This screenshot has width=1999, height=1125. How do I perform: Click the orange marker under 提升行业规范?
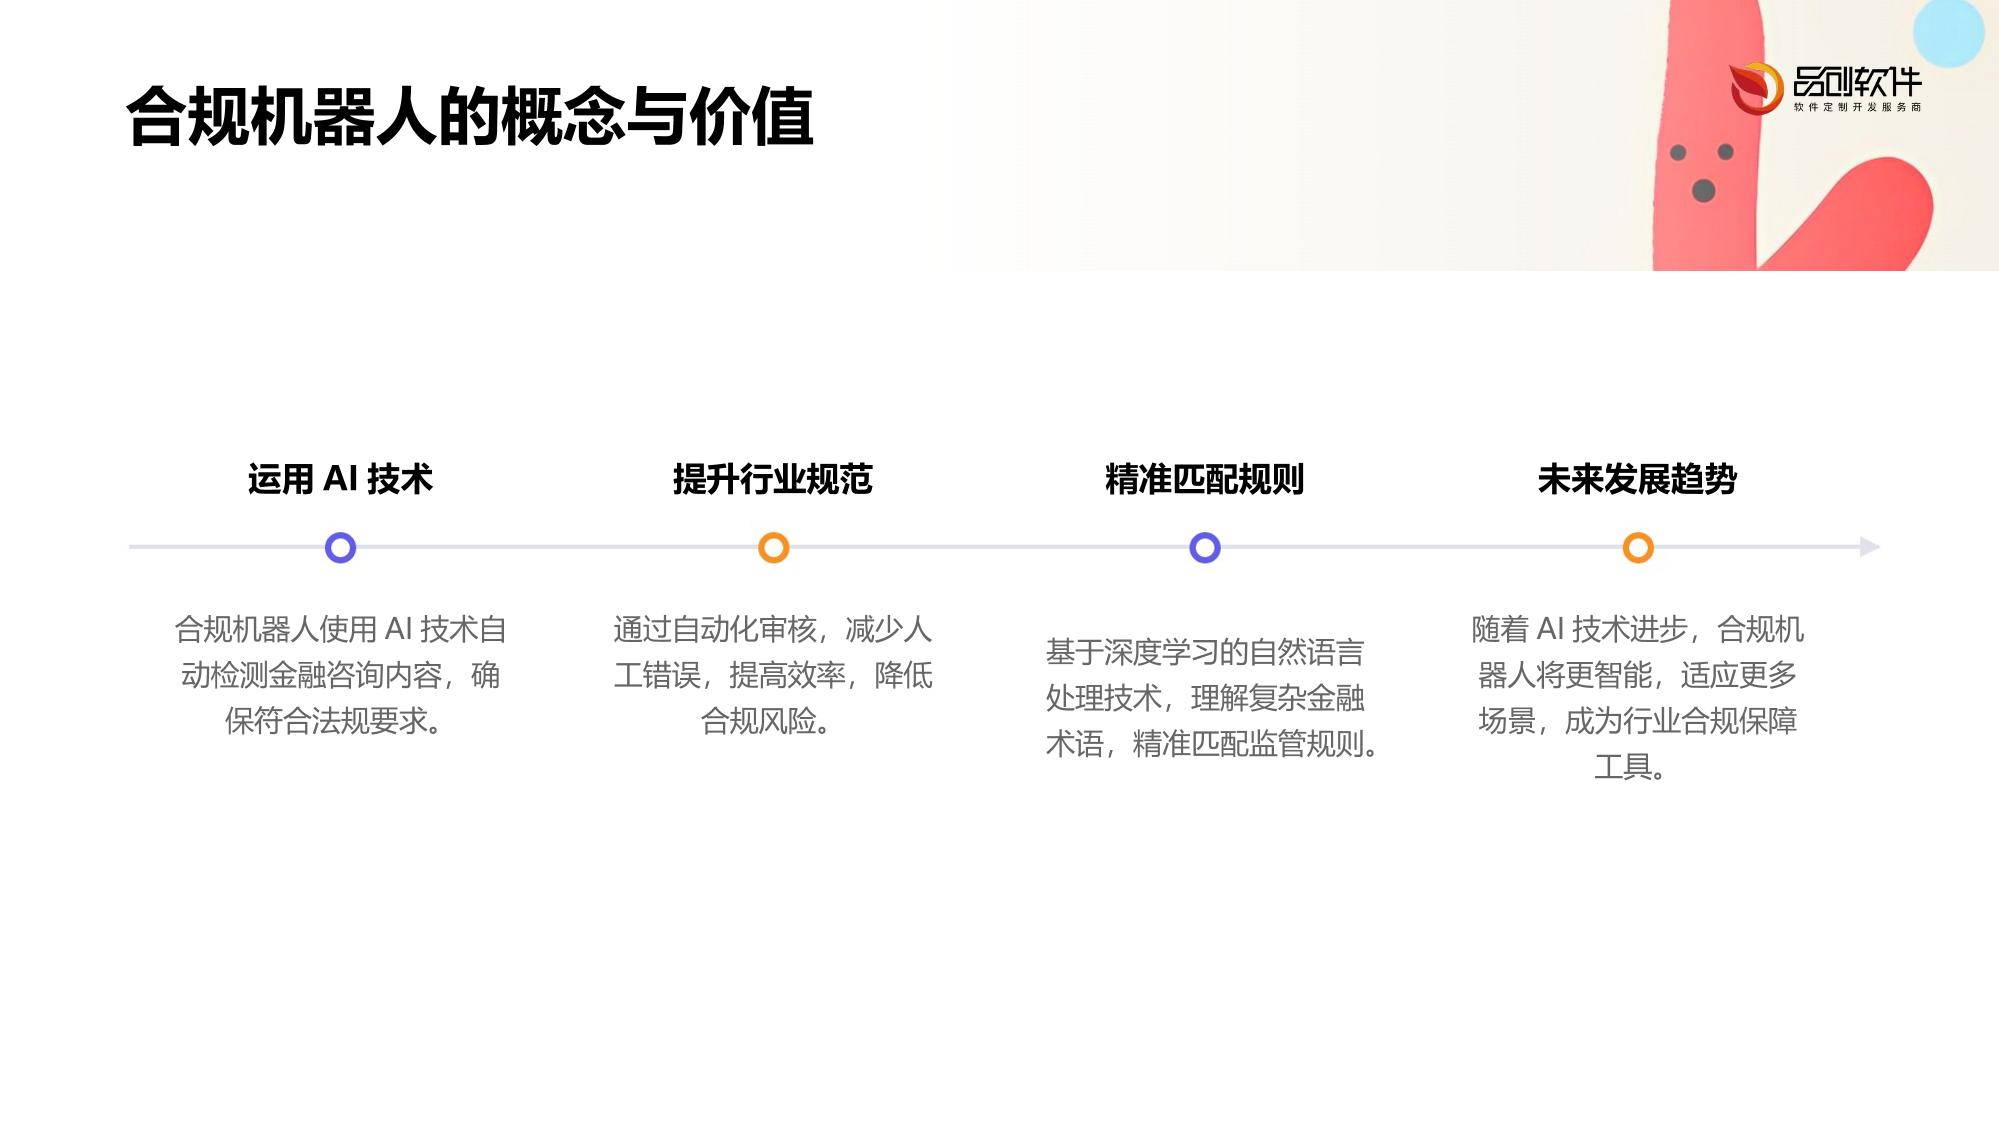click(x=774, y=548)
